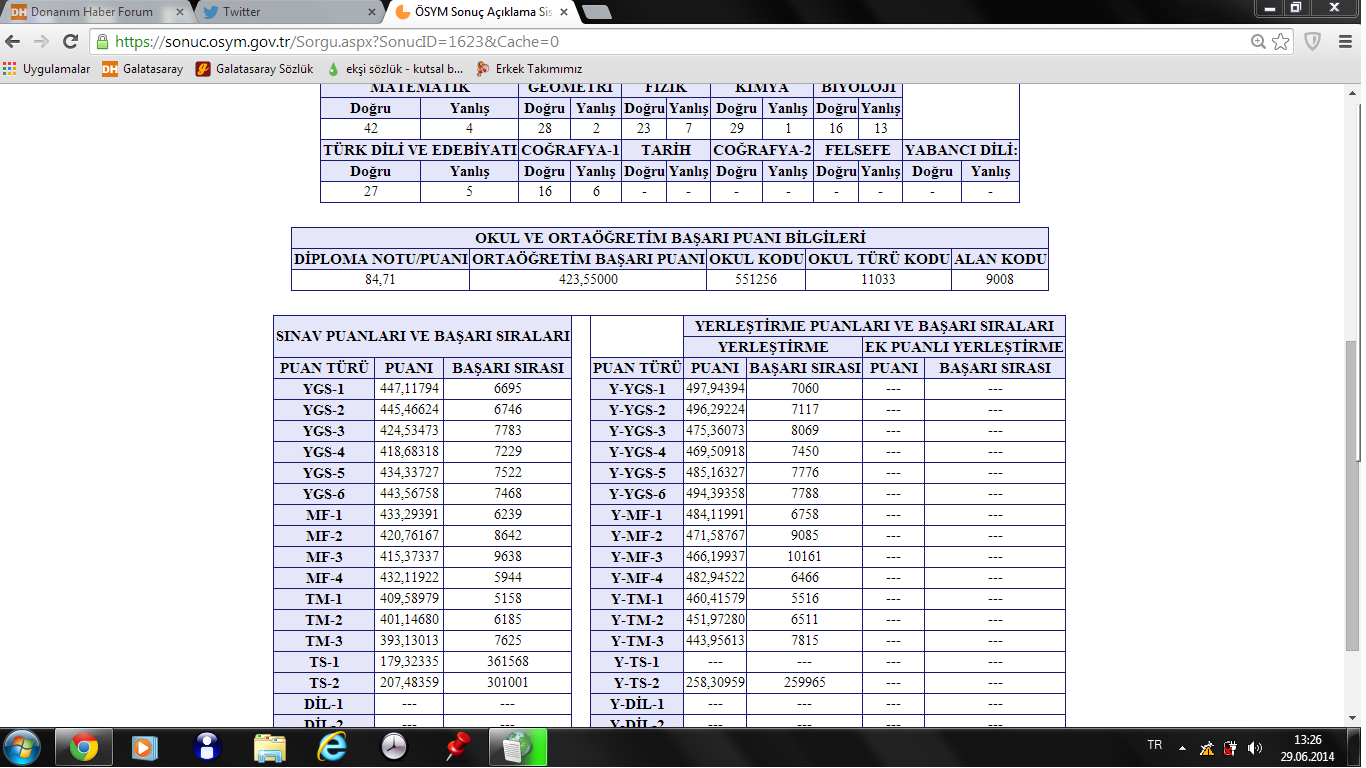Image resolution: width=1366 pixels, height=768 pixels.
Task: Open the shield extension icon
Action: [1312, 42]
